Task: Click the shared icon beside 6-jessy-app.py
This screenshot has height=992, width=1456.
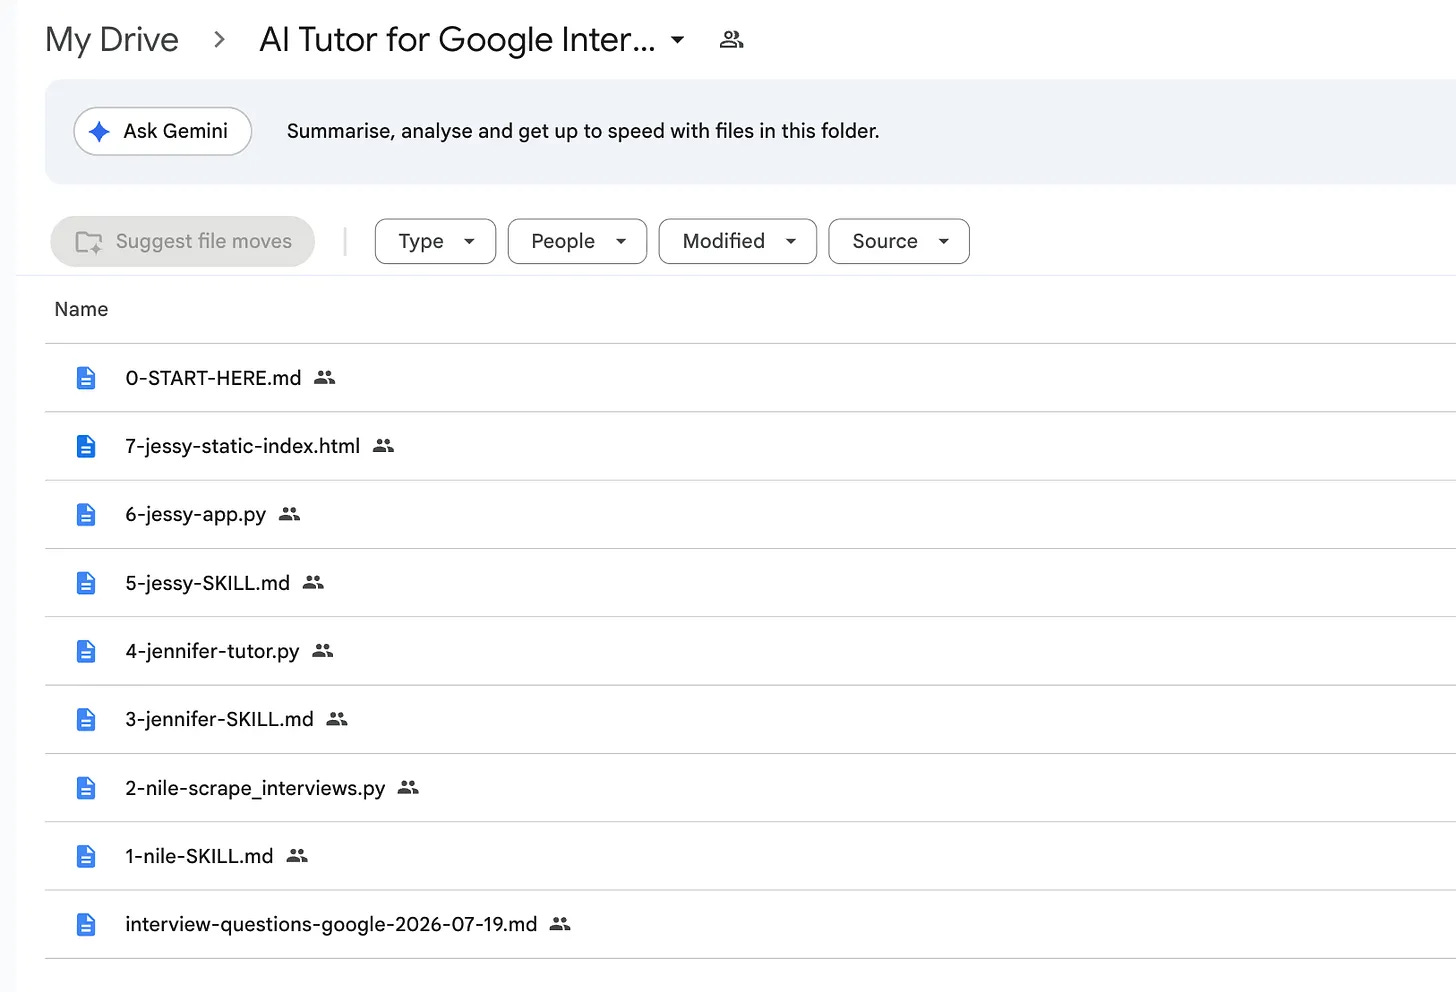Action: click(x=289, y=514)
